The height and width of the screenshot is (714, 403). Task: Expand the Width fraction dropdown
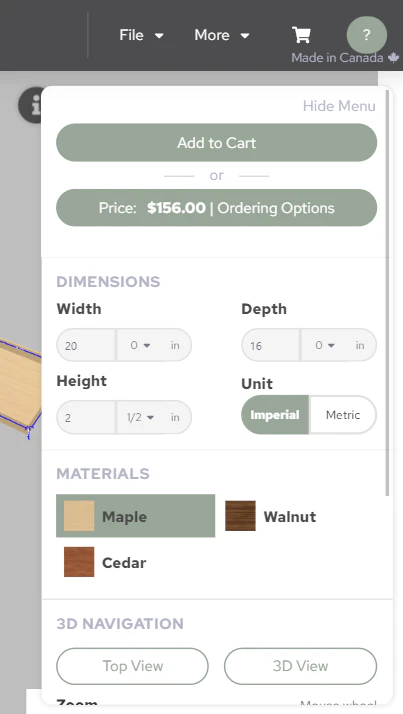coord(140,345)
